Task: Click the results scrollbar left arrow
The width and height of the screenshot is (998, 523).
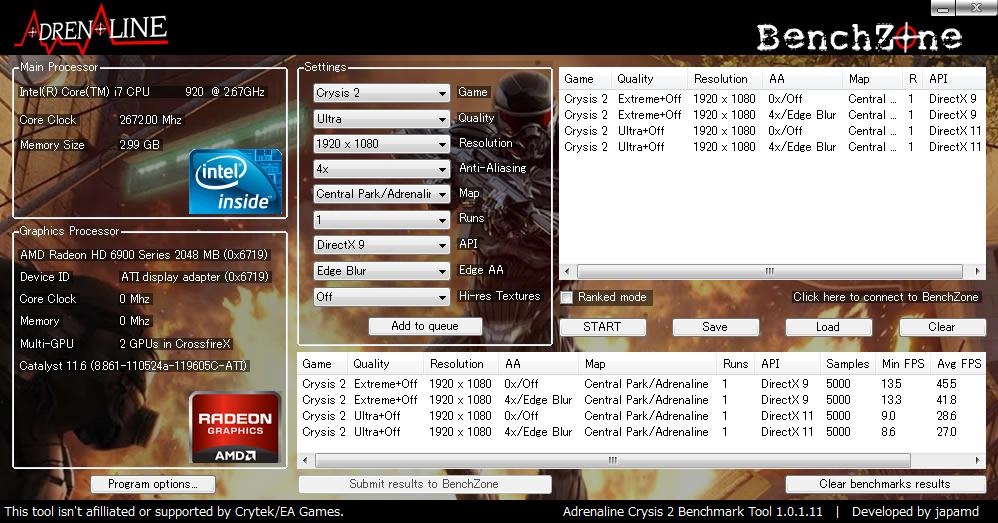Action: pyautogui.click(x=305, y=460)
